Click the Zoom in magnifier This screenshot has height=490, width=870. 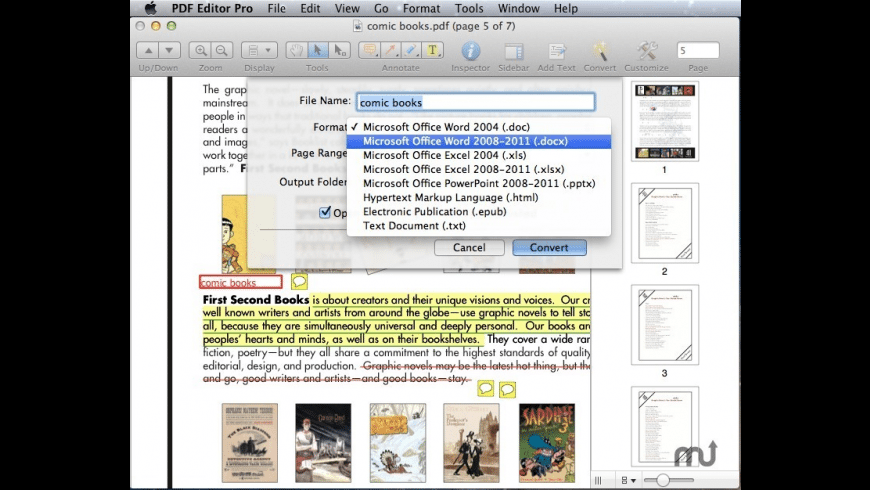click(201, 50)
